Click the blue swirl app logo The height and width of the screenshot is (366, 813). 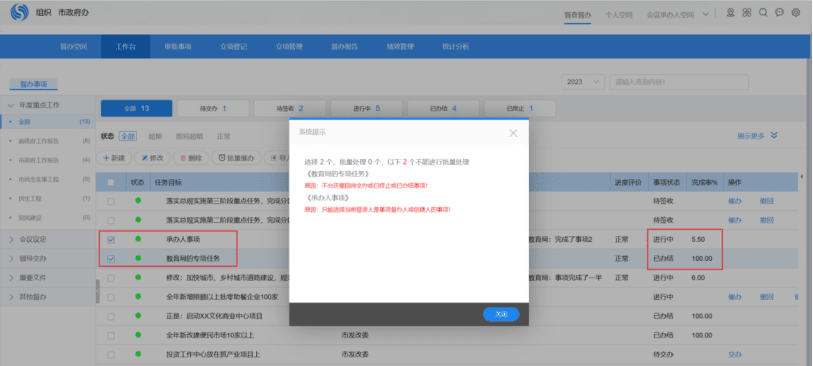(20, 12)
